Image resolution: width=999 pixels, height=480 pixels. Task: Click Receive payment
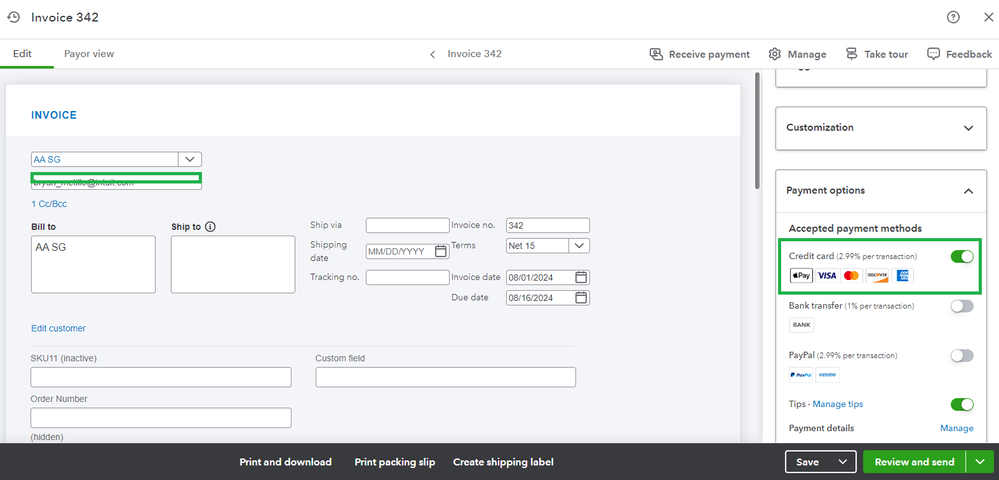tap(700, 54)
